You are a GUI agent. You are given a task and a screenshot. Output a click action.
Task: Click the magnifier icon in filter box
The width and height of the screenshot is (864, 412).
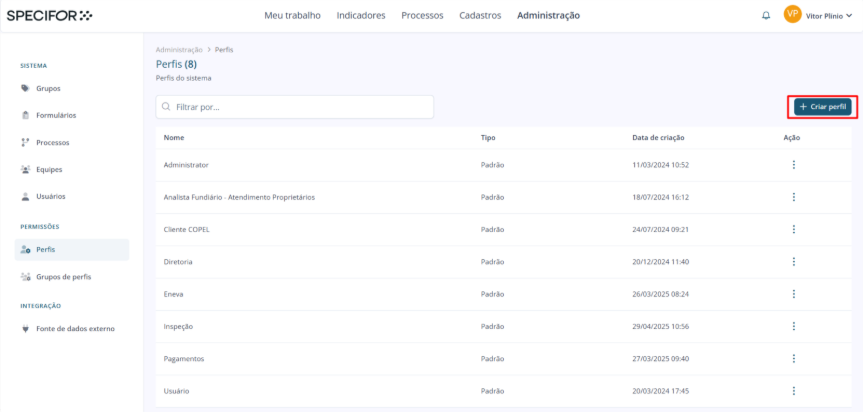click(166, 107)
